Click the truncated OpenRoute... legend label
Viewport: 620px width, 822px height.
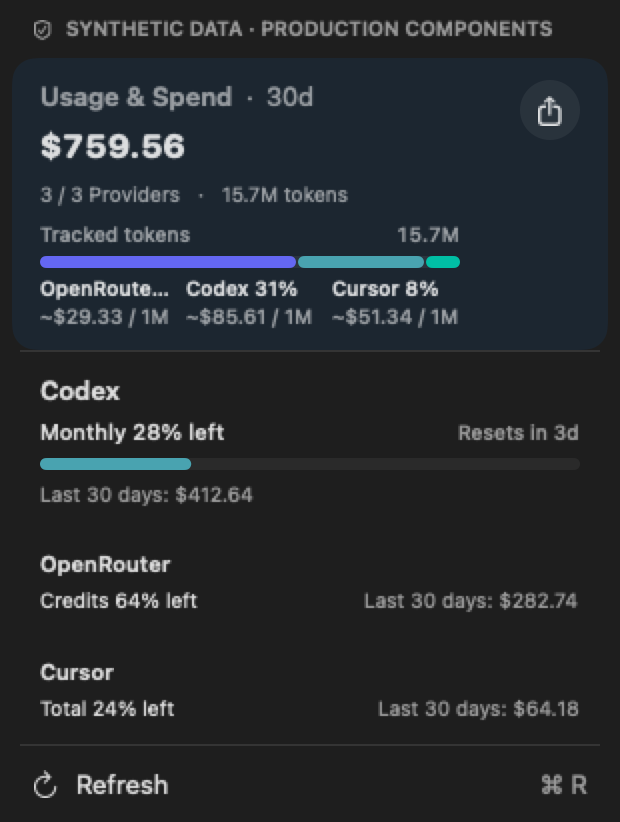click(104, 289)
